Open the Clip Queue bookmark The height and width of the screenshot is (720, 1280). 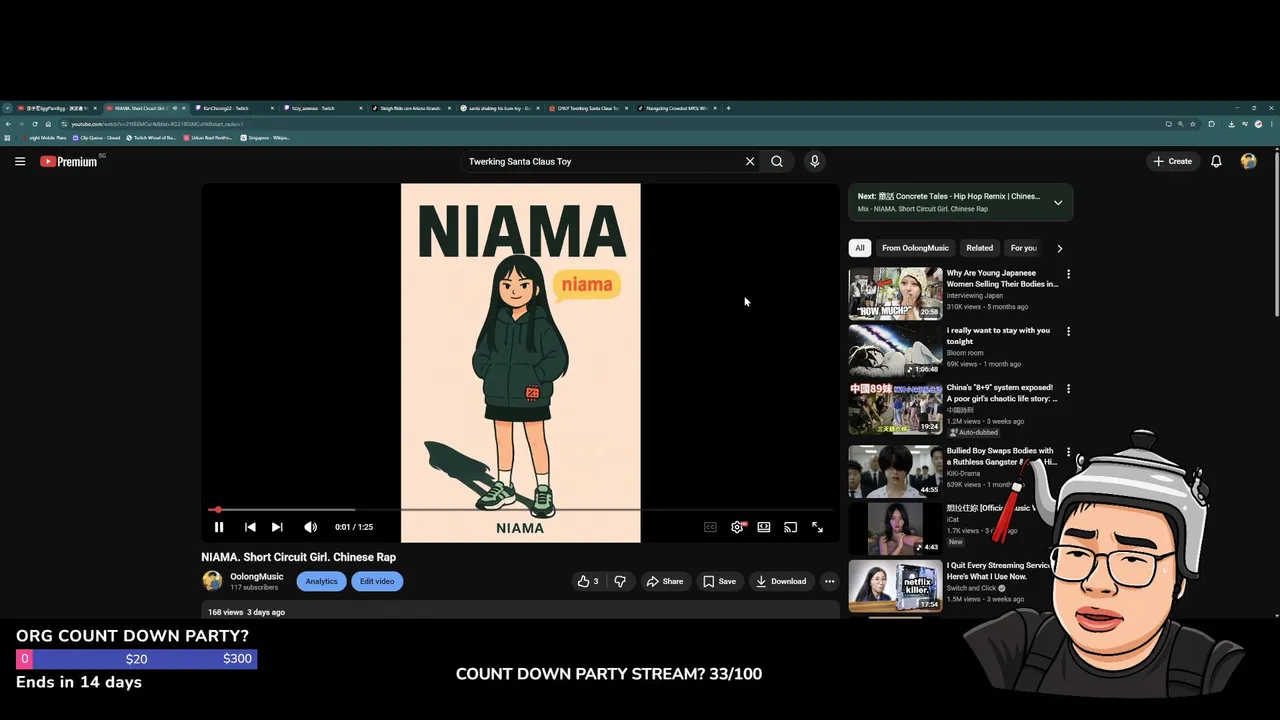pos(97,138)
